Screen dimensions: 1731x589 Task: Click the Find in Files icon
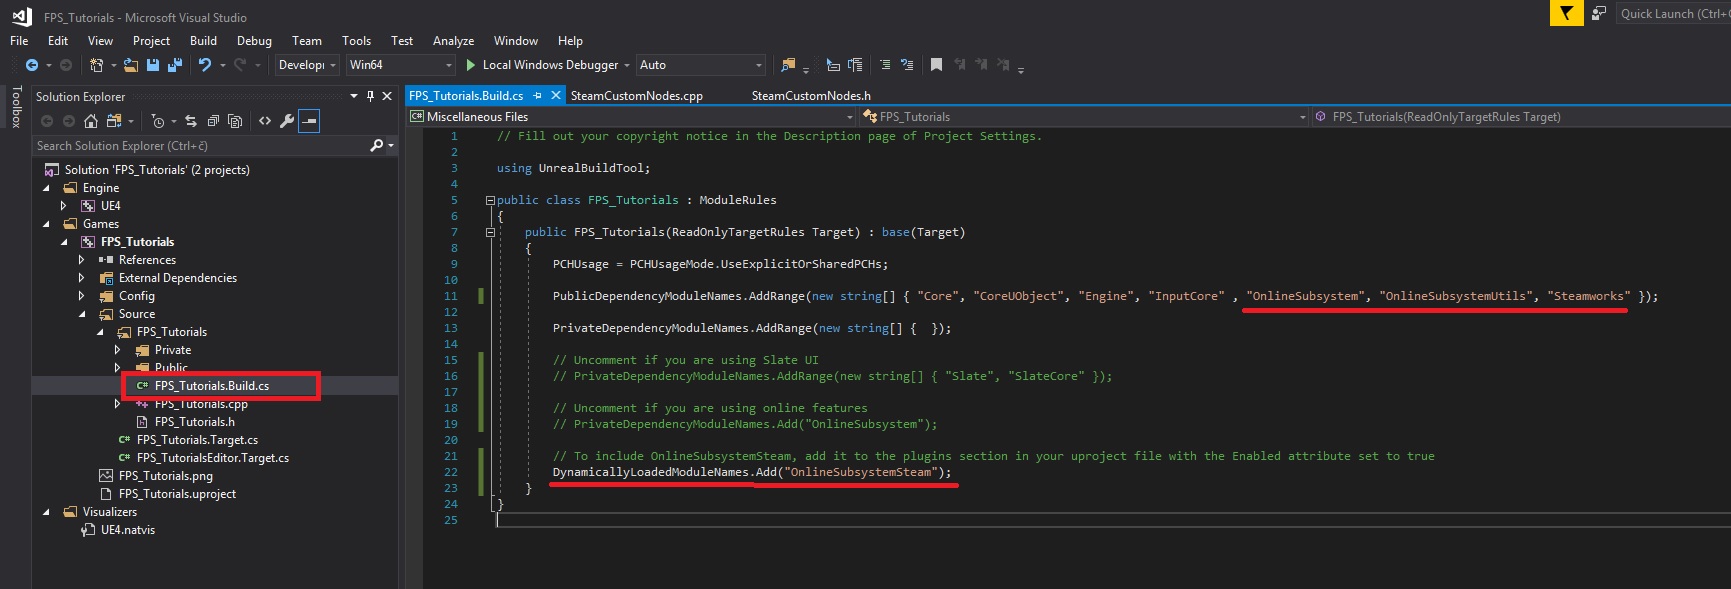(x=789, y=65)
